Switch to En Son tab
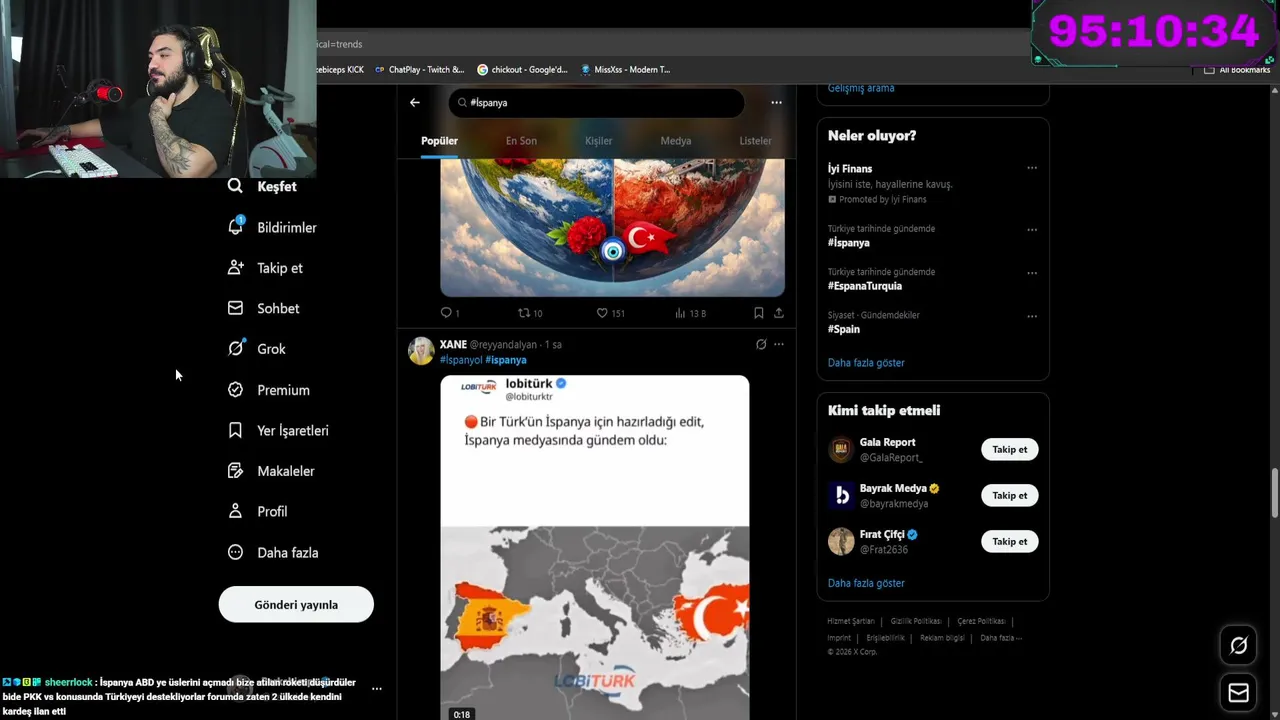1280x720 pixels. pos(521,141)
